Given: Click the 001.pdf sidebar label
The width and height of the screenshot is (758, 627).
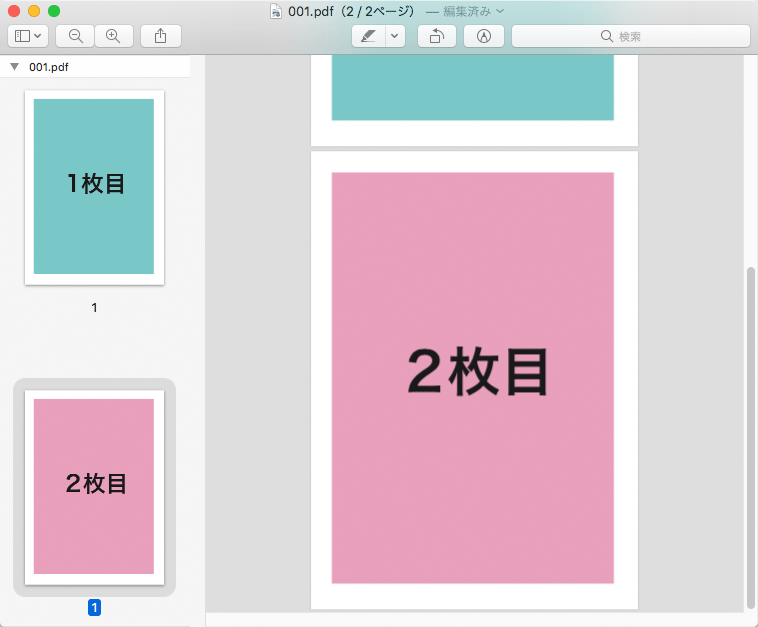Looking at the screenshot, I should coord(49,67).
